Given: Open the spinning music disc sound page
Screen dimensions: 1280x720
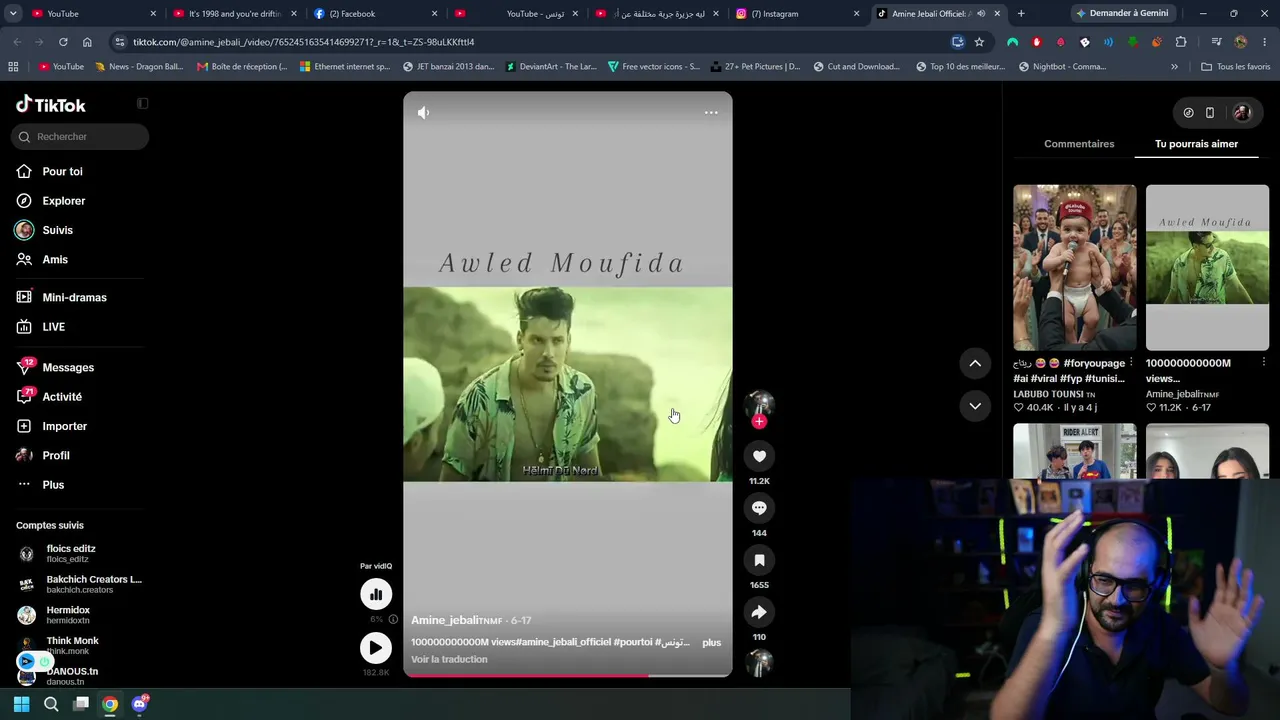Looking at the screenshot, I should (x=760, y=662).
